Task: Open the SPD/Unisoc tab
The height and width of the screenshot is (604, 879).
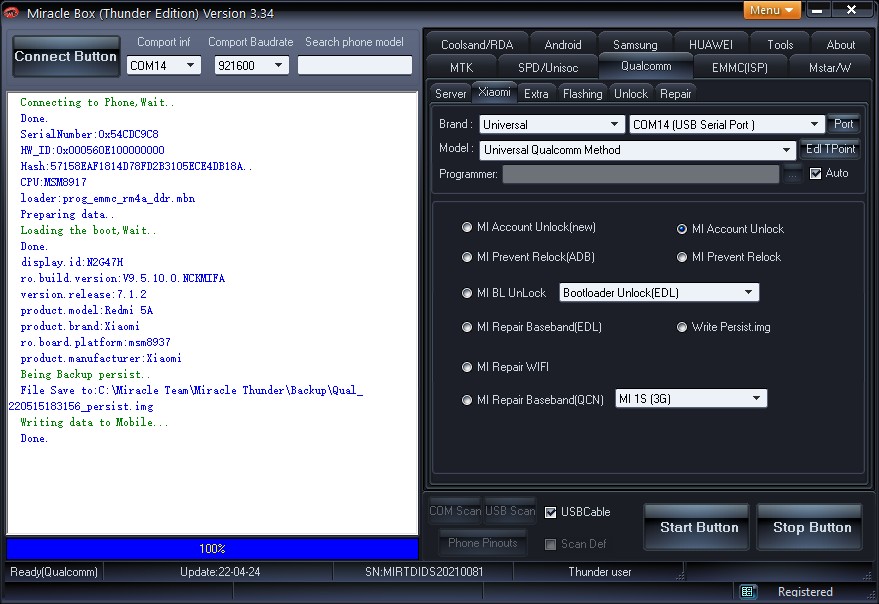Action: pyautogui.click(x=548, y=68)
